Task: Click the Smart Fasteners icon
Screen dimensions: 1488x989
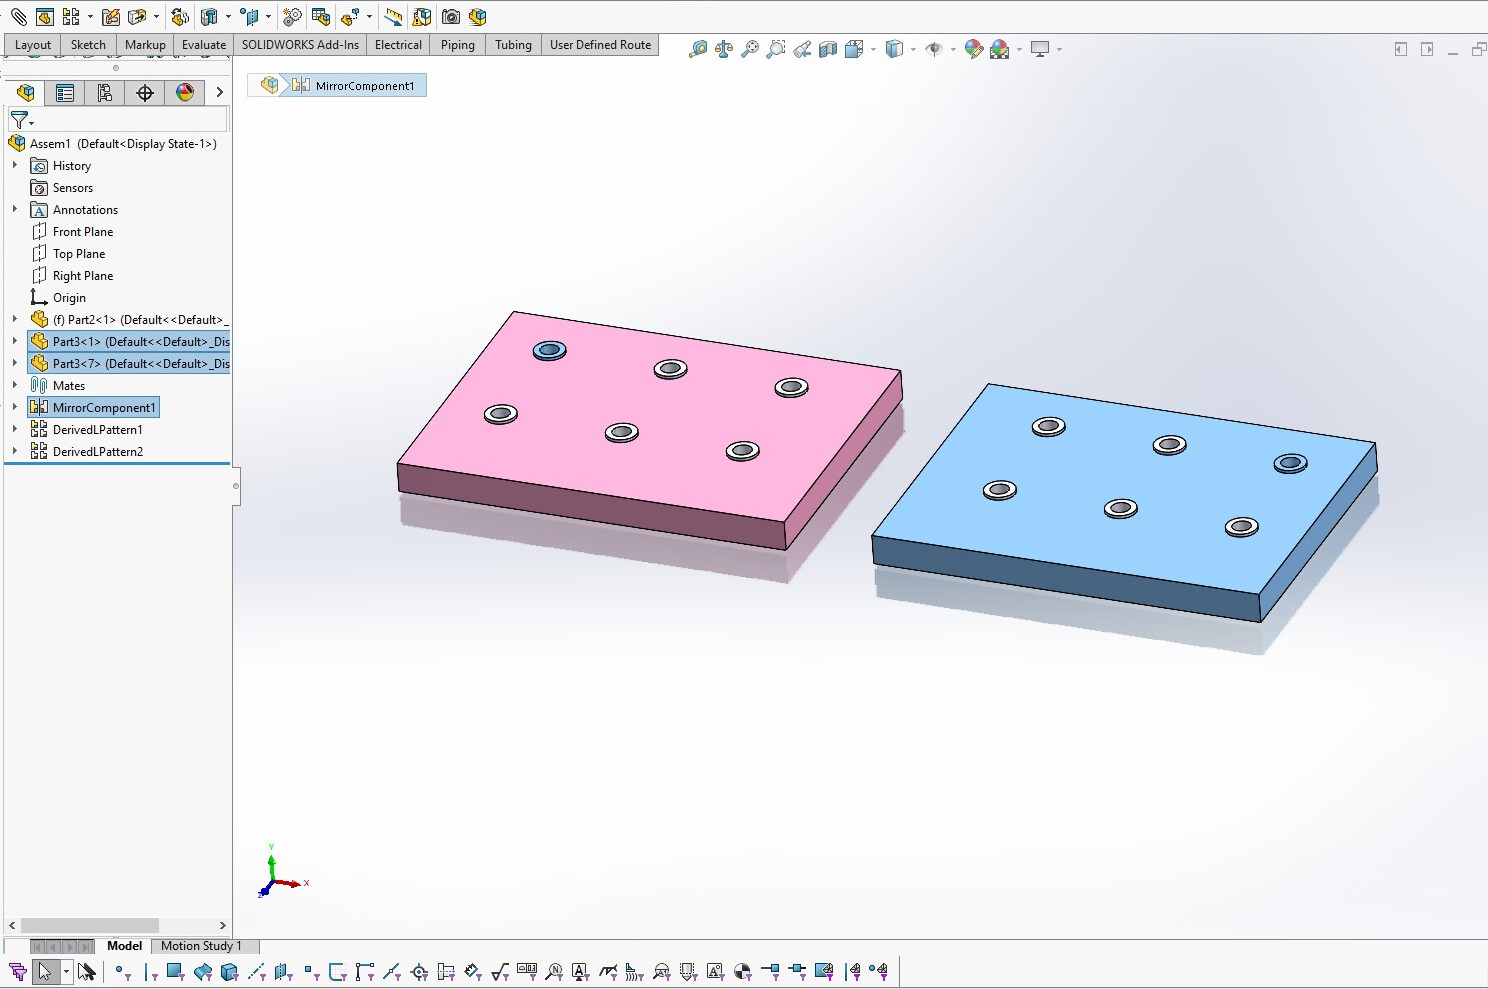Action: pyautogui.click(x=111, y=17)
